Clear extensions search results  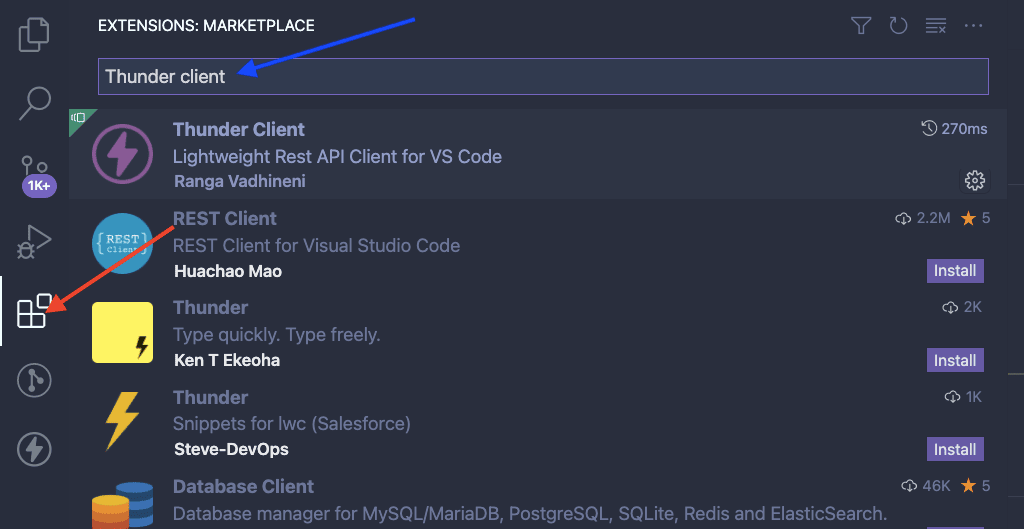point(936,26)
